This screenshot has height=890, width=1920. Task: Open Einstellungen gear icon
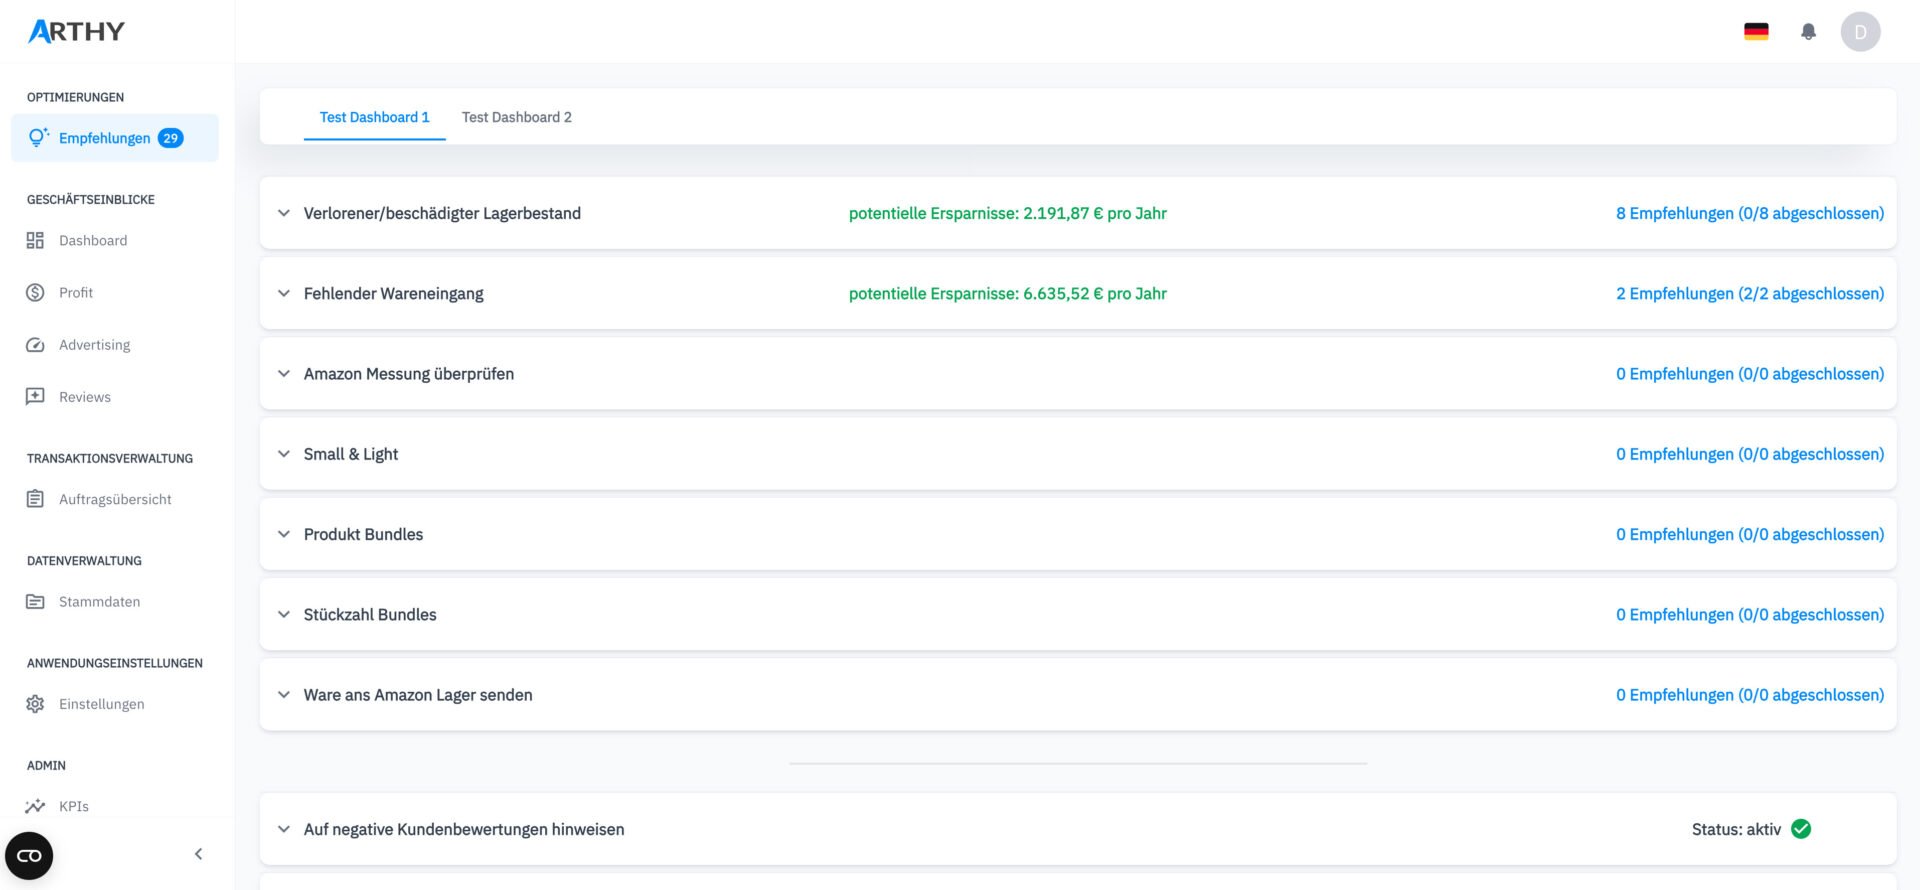pyautogui.click(x=35, y=704)
